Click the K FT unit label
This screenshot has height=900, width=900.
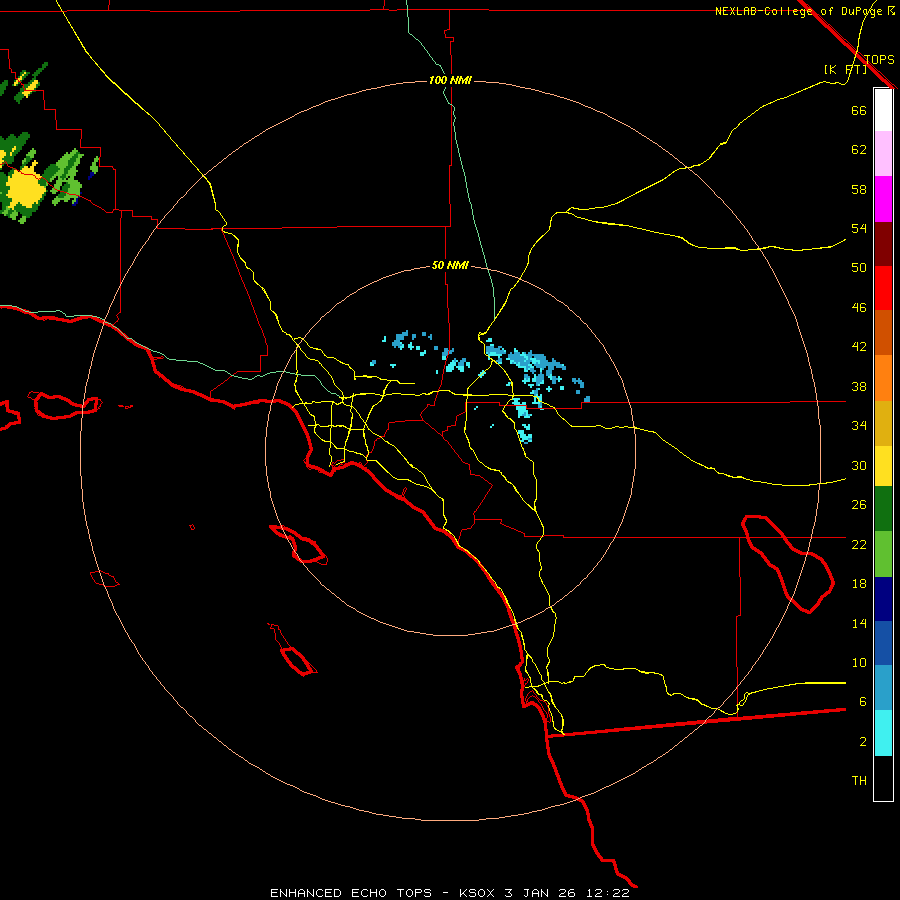(845, 69)
